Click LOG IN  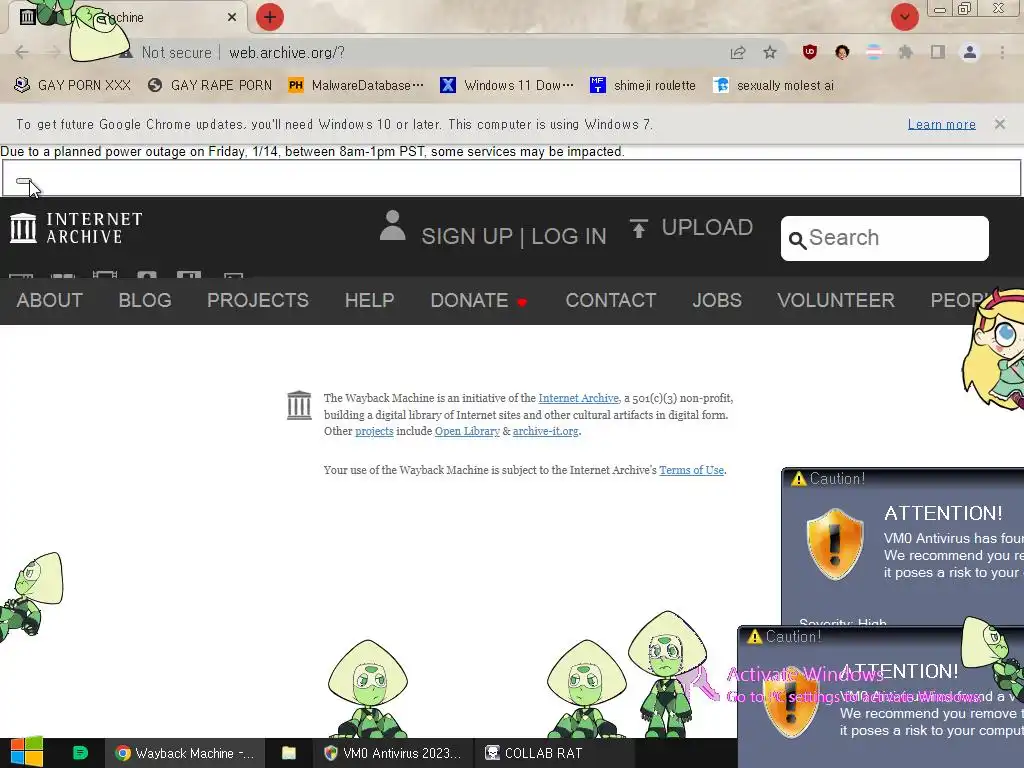point(569,236)
